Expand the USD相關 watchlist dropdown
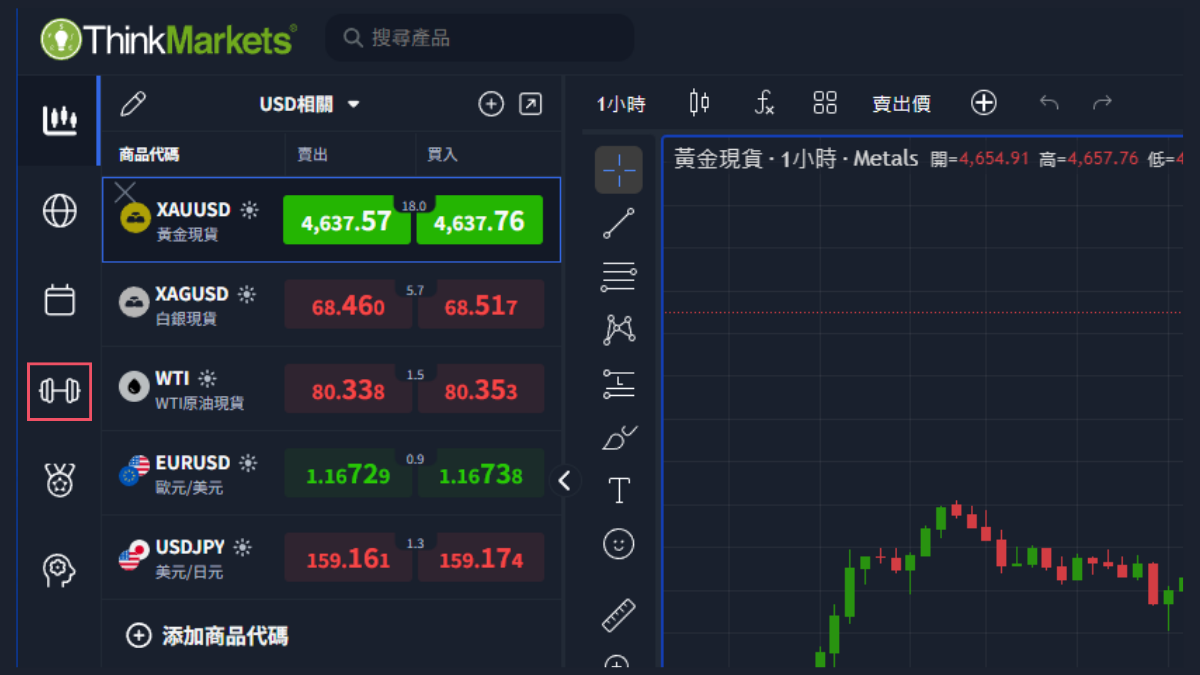Screen dimensions: 1200x675 pyautogui.click(x=310, y=104)
